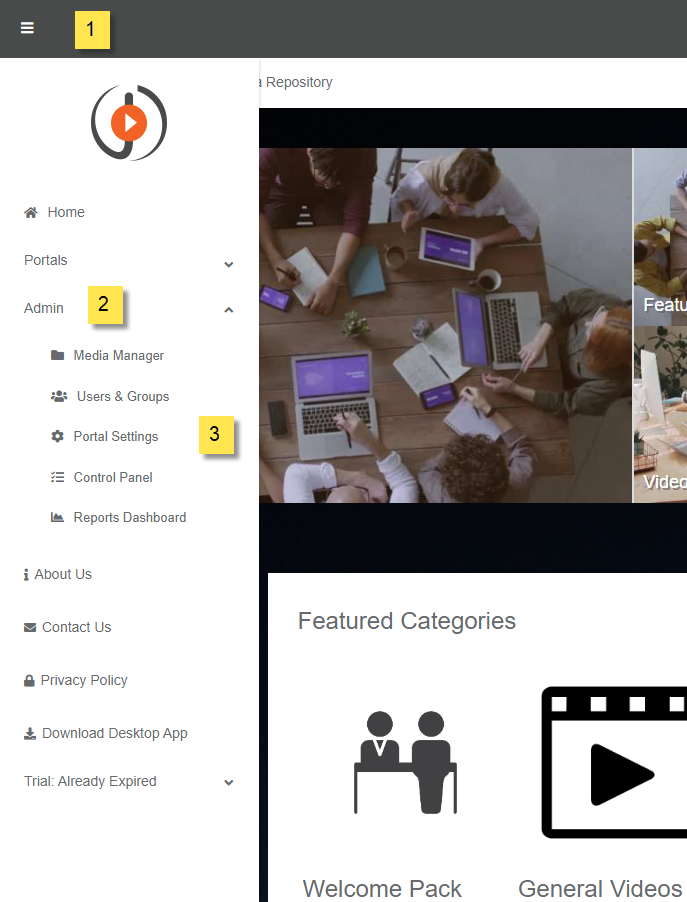
Task: Click the Control Panel checklist icon
Action: [x=57, y=477]
